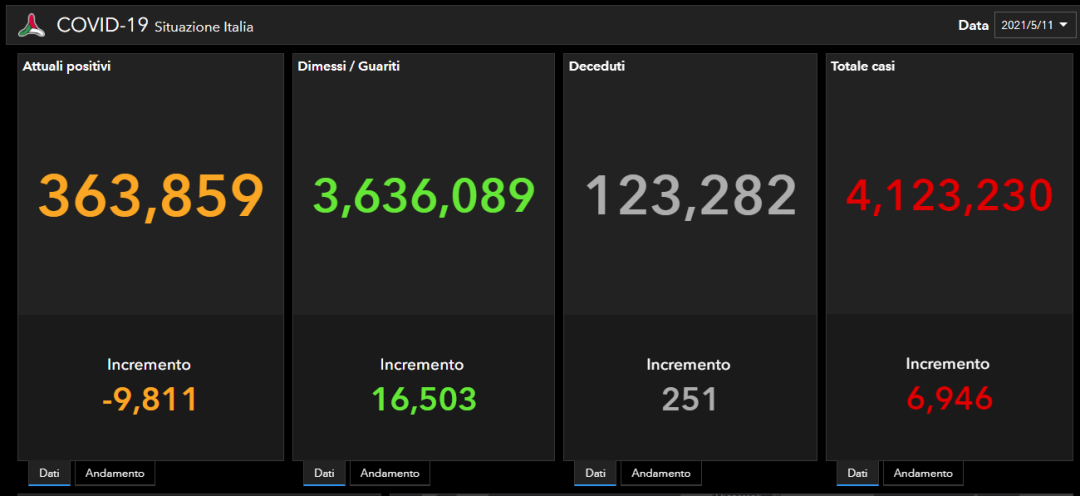Image resolution: width=1080 pixels, height=496 pixels.
Task: Select Dati tab under Dimessi / Guariti
Action: pyautogui.click(x=324, y=473)
